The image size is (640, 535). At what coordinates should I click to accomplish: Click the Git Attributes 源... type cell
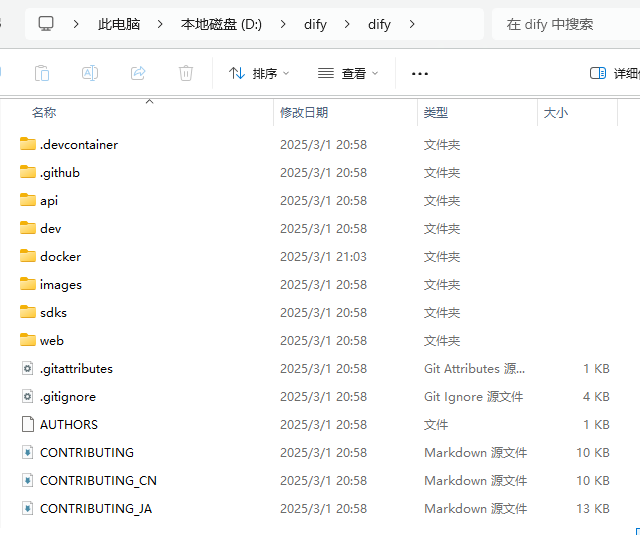[474, 369]
